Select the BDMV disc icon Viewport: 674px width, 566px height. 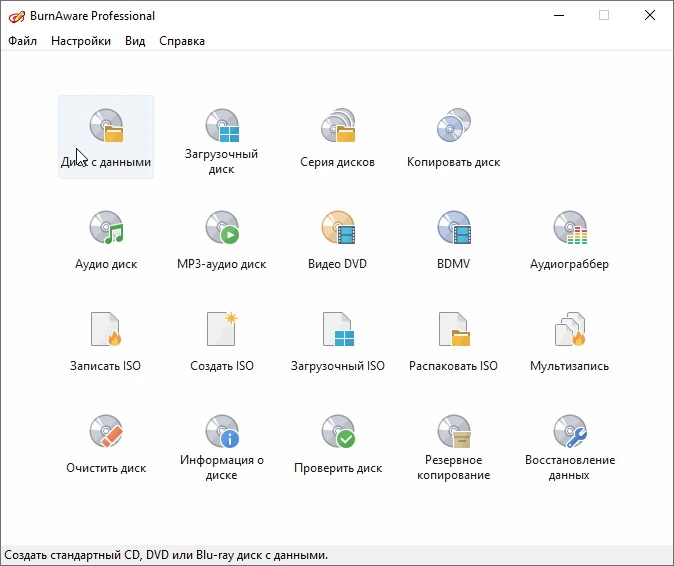453,239
